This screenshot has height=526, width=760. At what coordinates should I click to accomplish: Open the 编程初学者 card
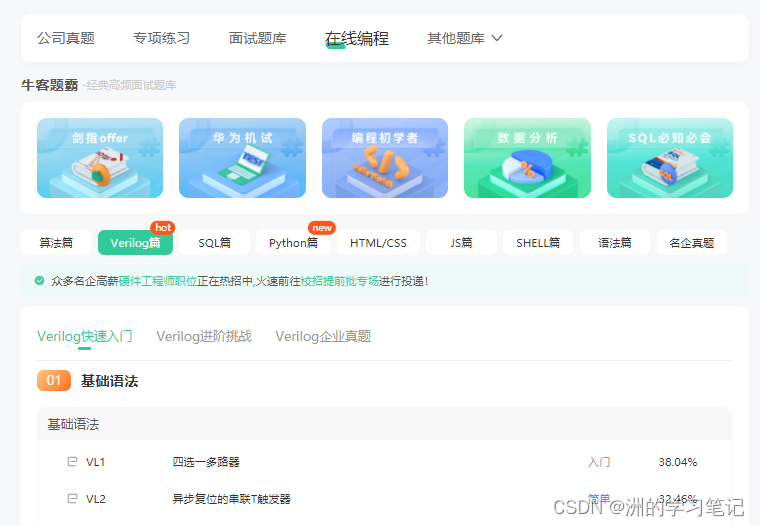tap(385, 158)
